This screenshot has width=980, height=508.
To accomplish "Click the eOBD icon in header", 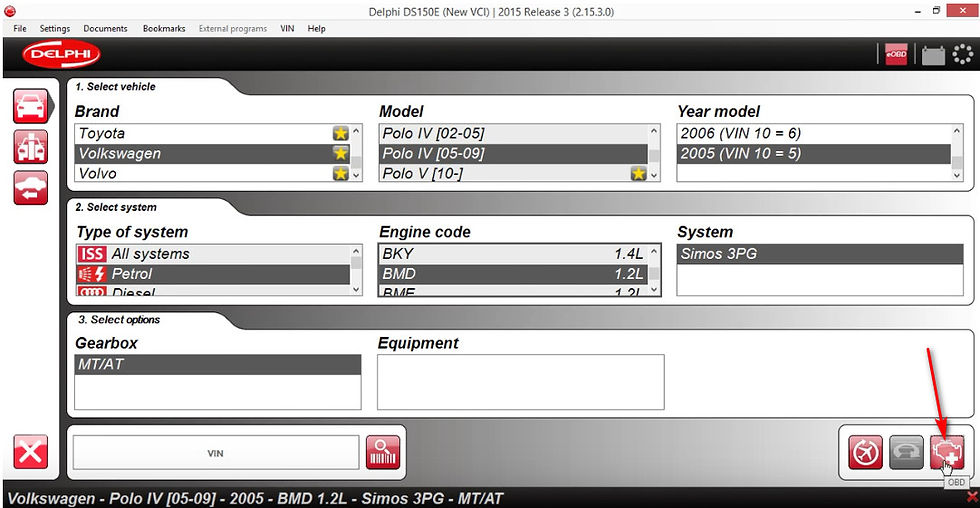I will pyautogui.click(x=896, y=54).
